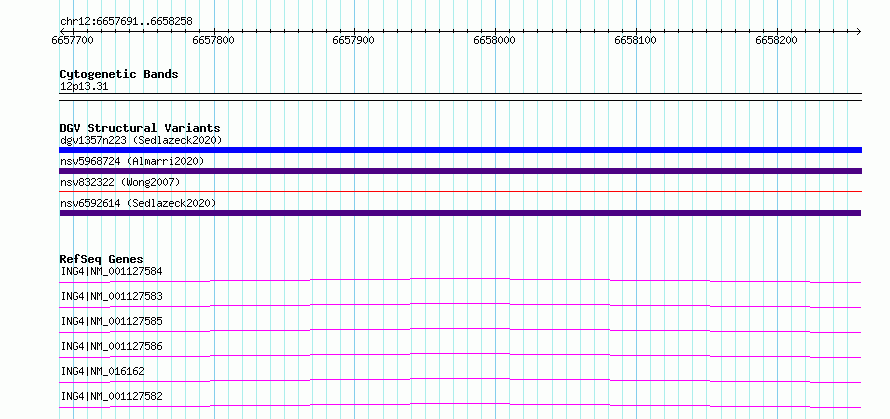Open transcript ING4|NM_001127582
Image resolution: width=890 pixels, height=419 pixels.
pyautogui.click(x=111, y=396)
